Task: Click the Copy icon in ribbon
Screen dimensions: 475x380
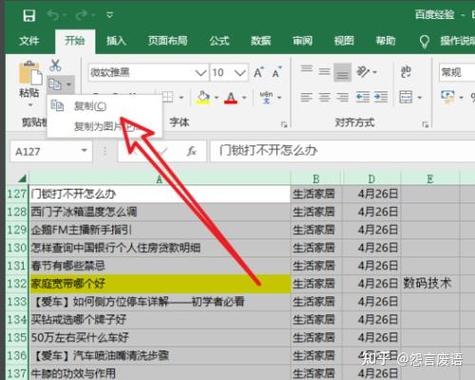Action: point(55,84)
